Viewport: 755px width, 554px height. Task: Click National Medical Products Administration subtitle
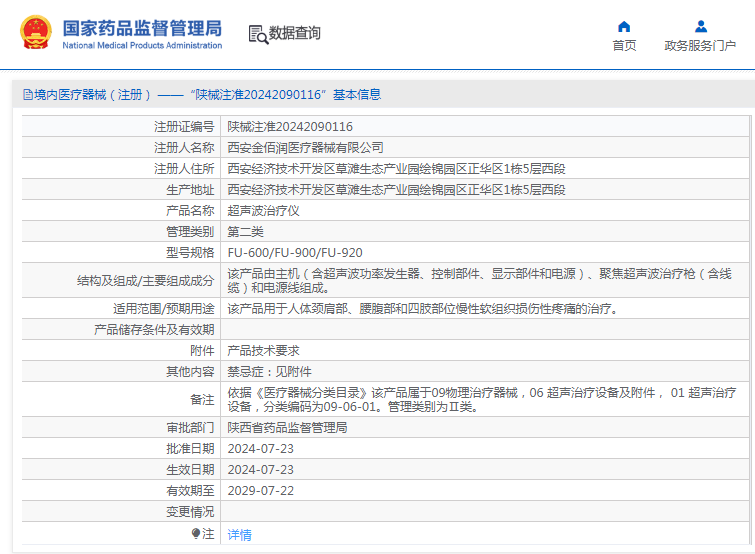tap(142, 45)
